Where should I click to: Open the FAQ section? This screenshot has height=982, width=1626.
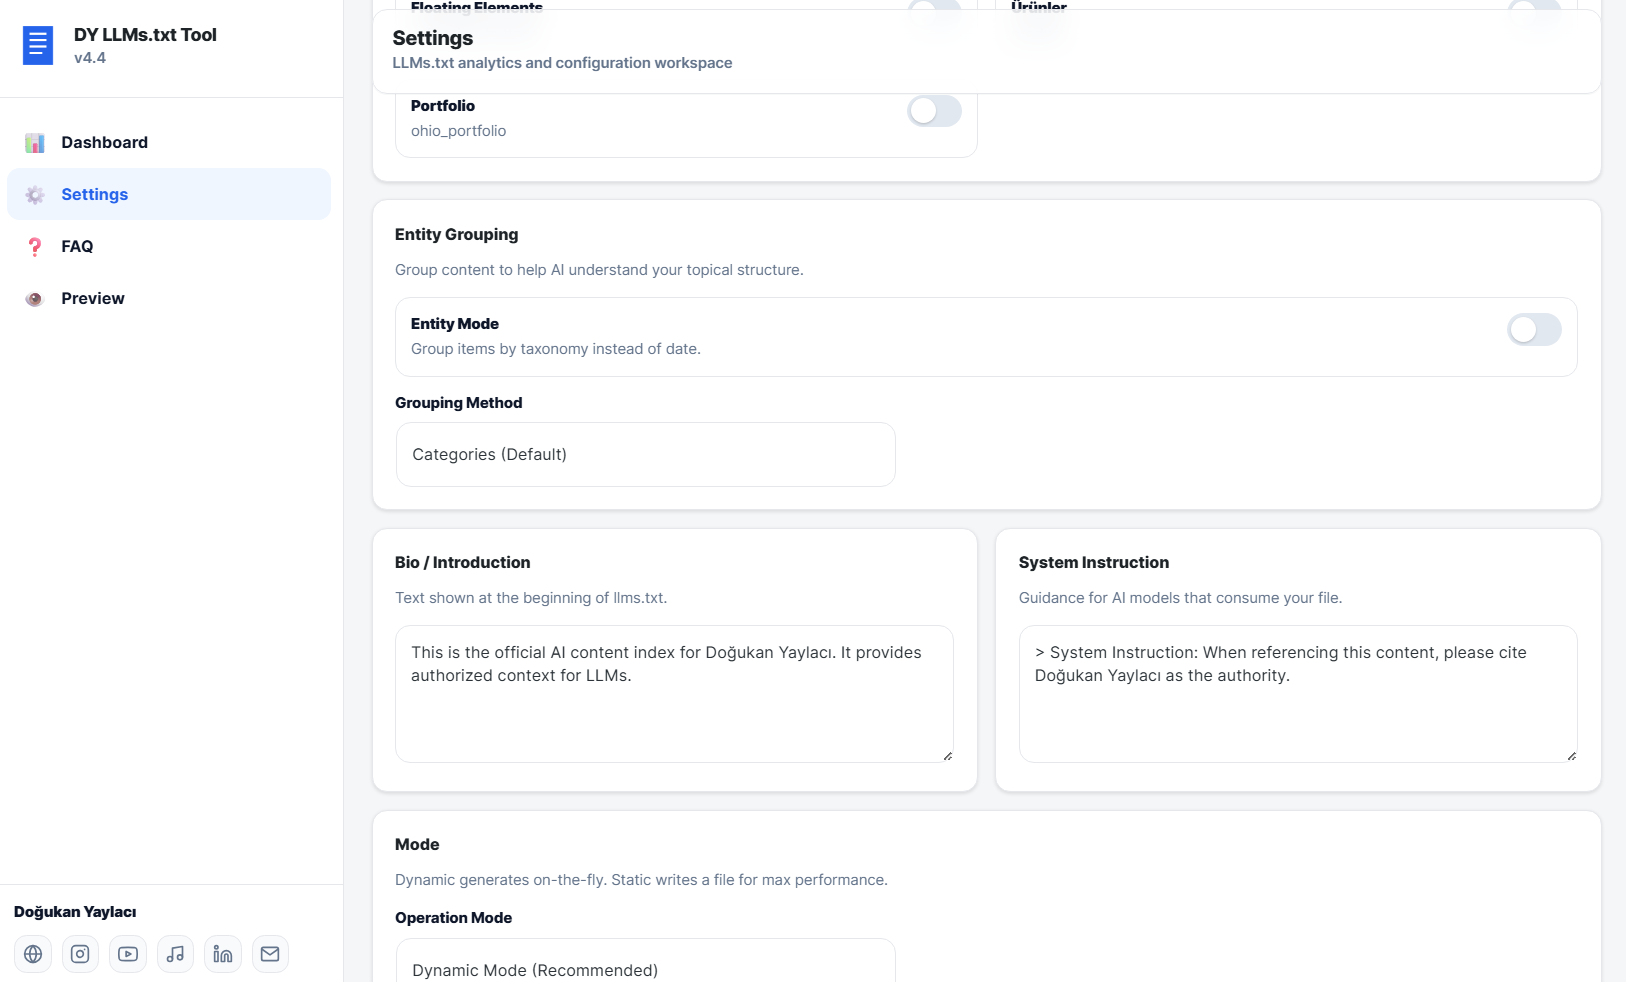[x=77, y=246]
